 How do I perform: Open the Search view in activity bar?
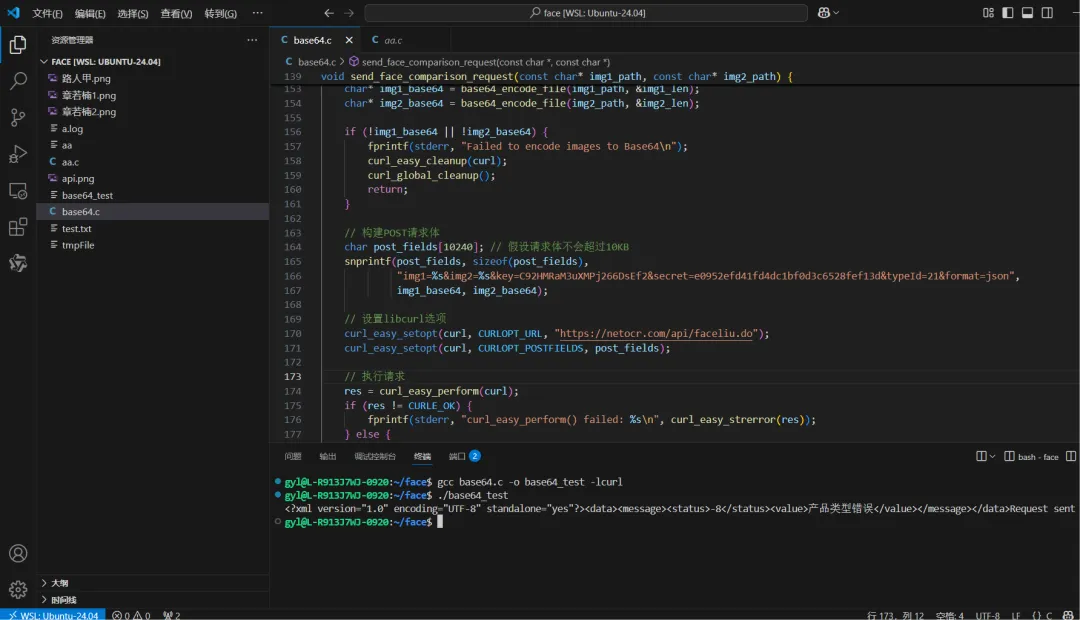coord(18,81)
